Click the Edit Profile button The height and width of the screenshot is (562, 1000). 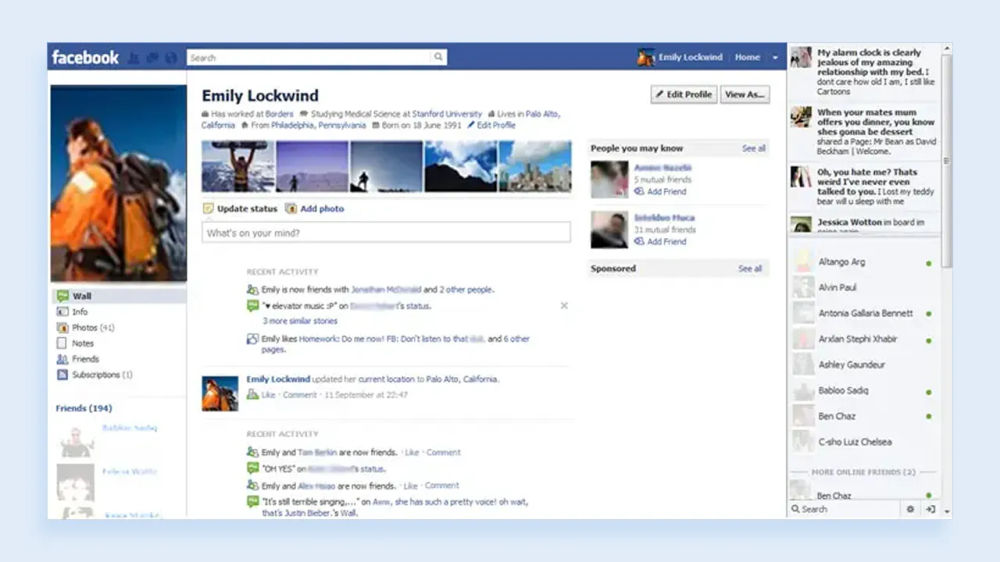[x=684, y=94]
